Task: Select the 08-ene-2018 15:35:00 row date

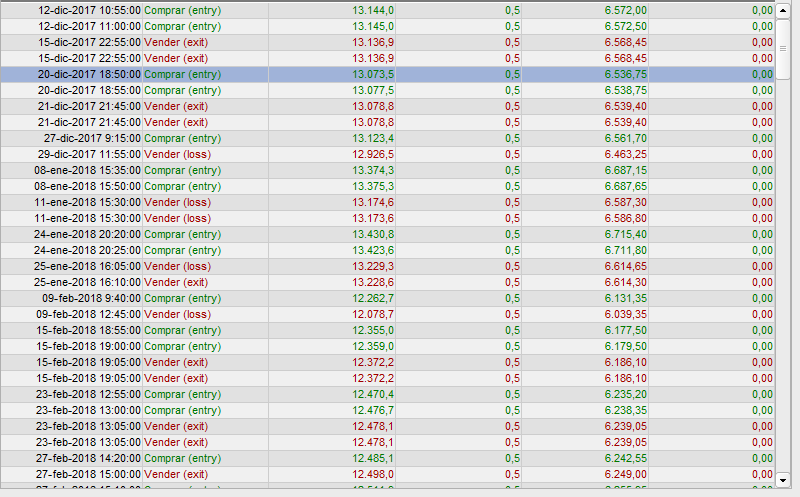Action: click(x=87, y=170)
